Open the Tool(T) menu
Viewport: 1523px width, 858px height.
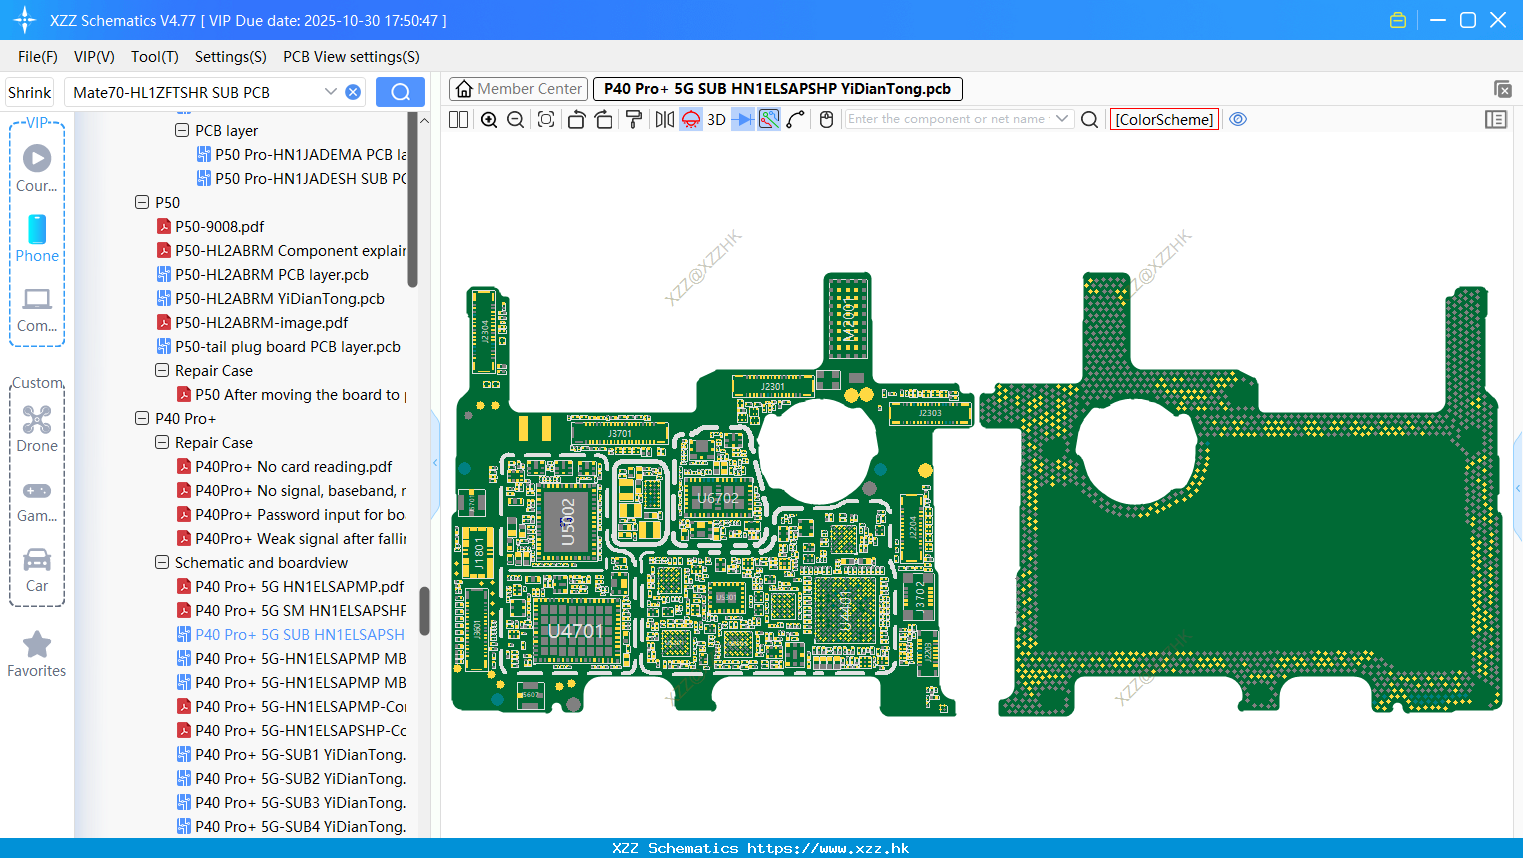point(155,57)
